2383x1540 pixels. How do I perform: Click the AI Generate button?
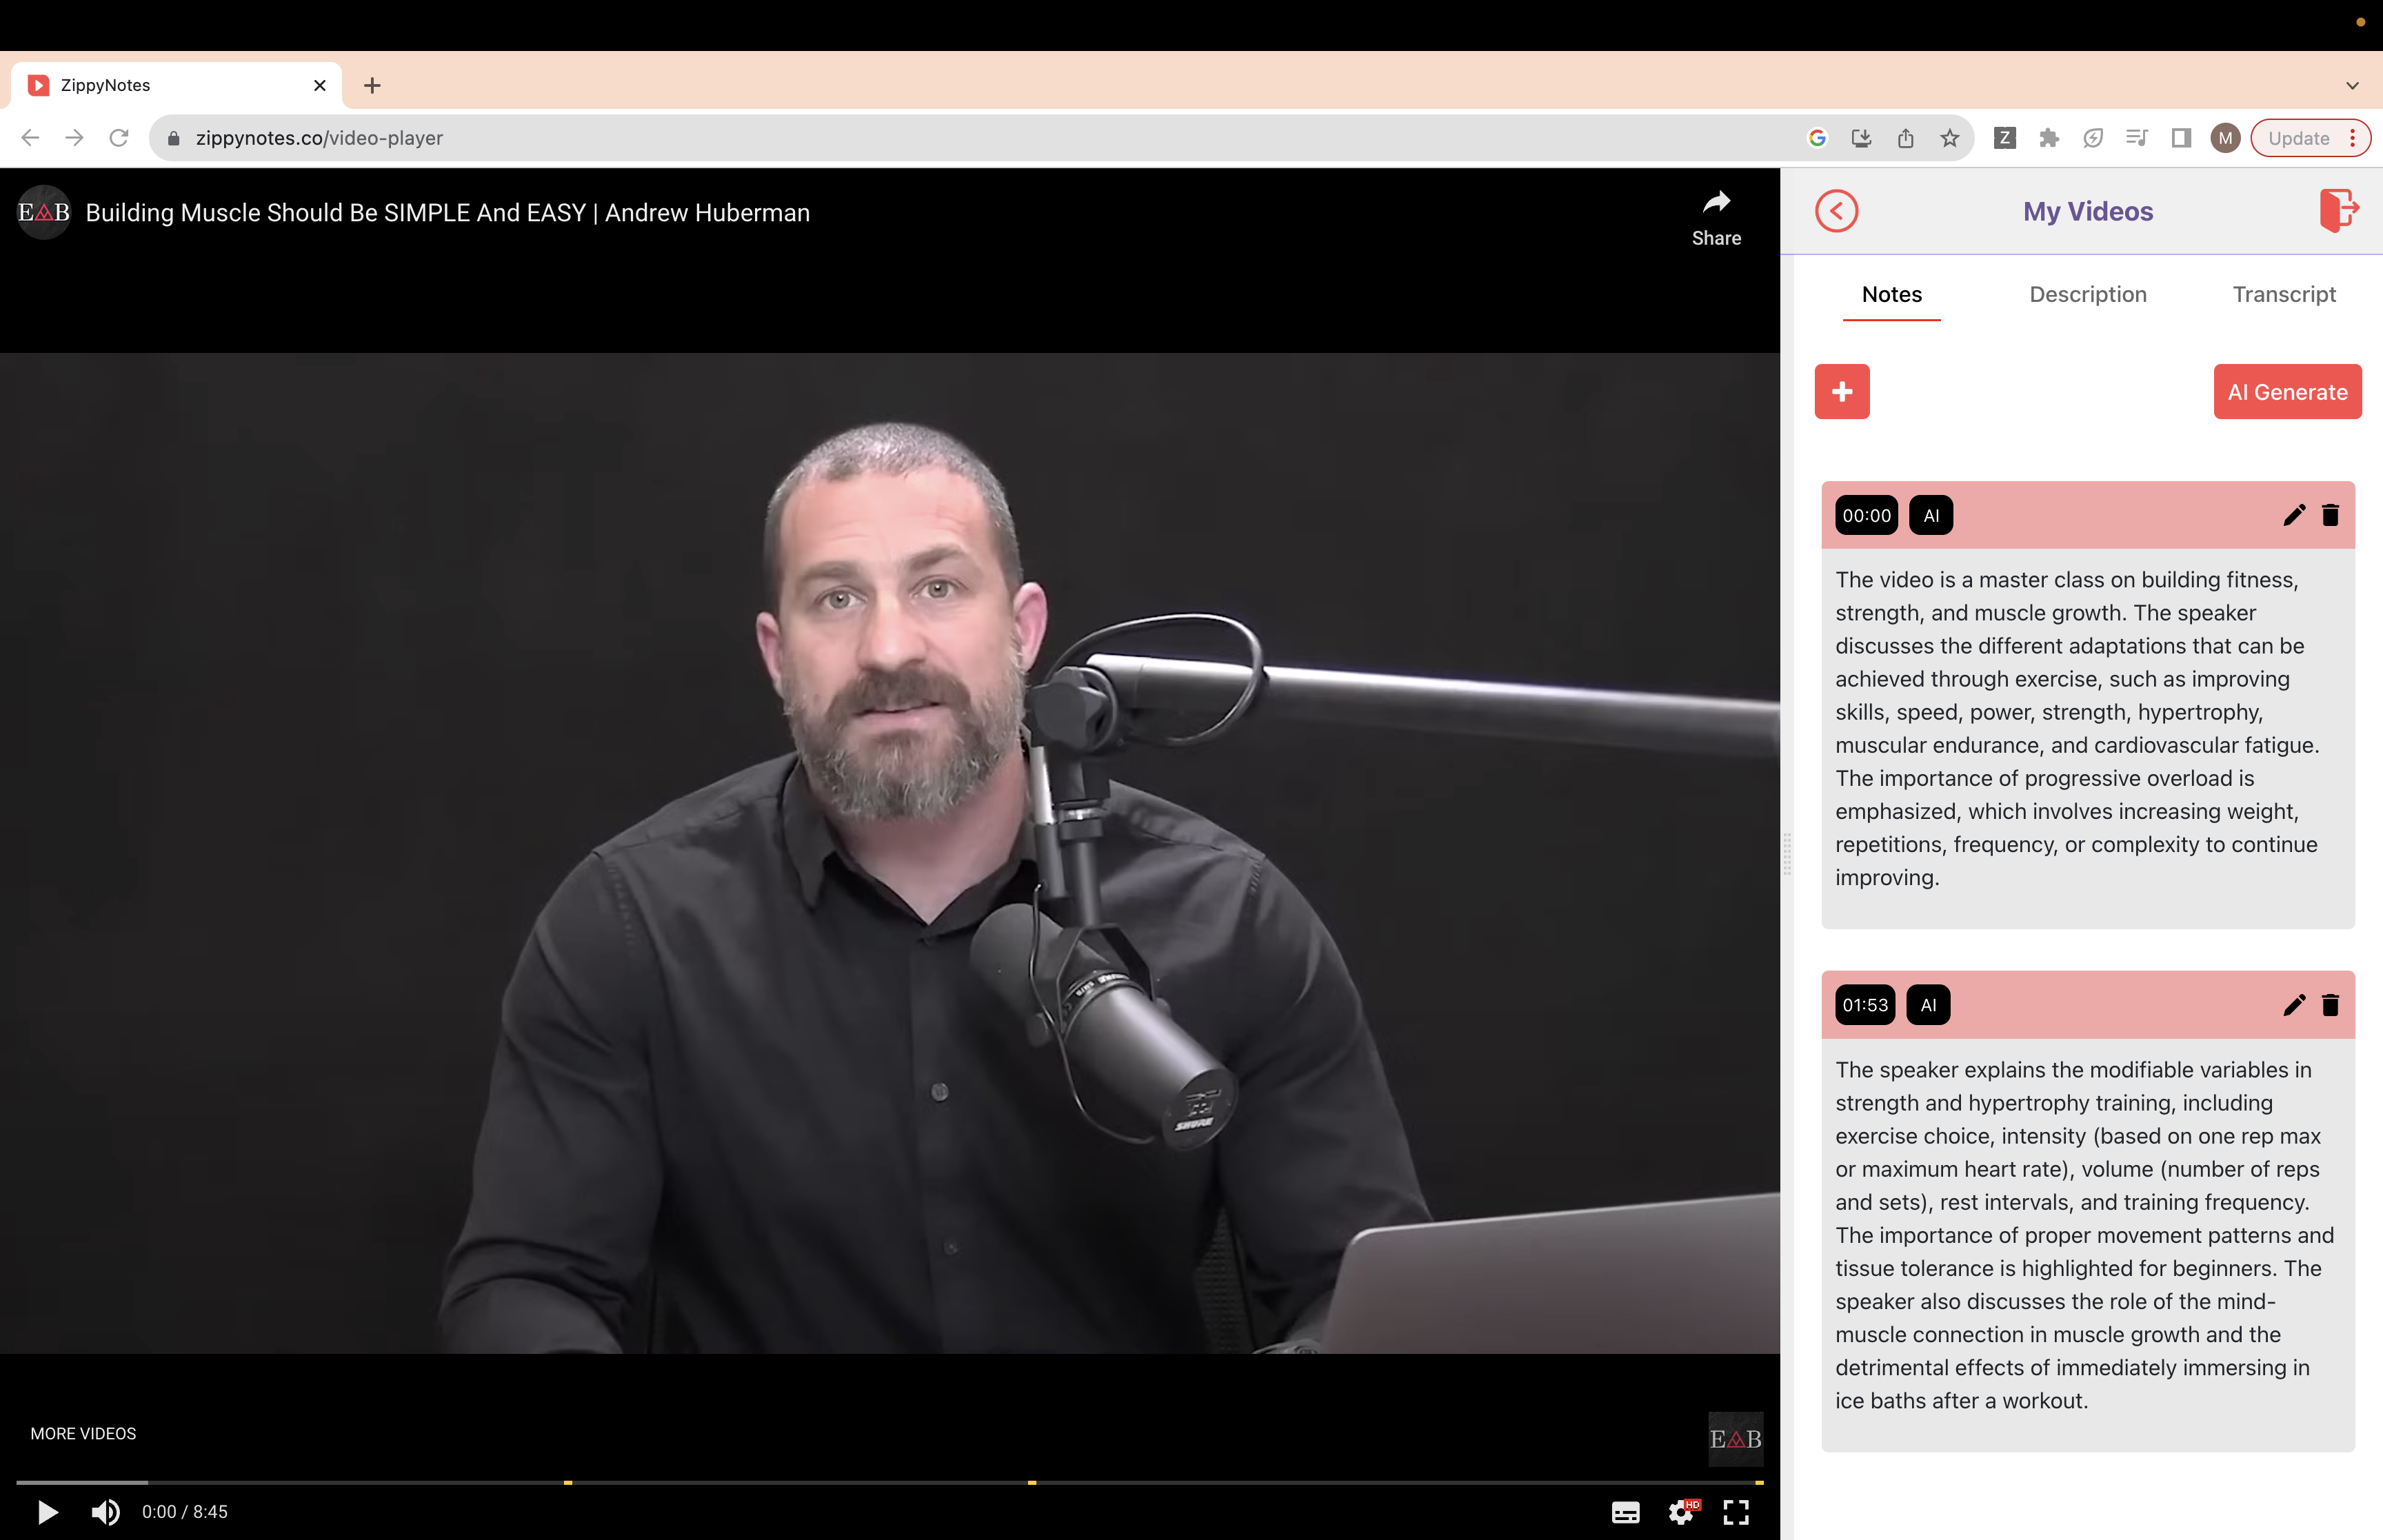(2286, 391)
